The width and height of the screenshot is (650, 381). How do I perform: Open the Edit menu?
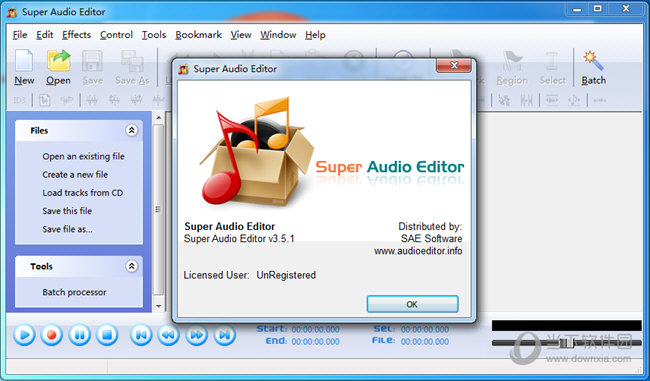point(45,35)
